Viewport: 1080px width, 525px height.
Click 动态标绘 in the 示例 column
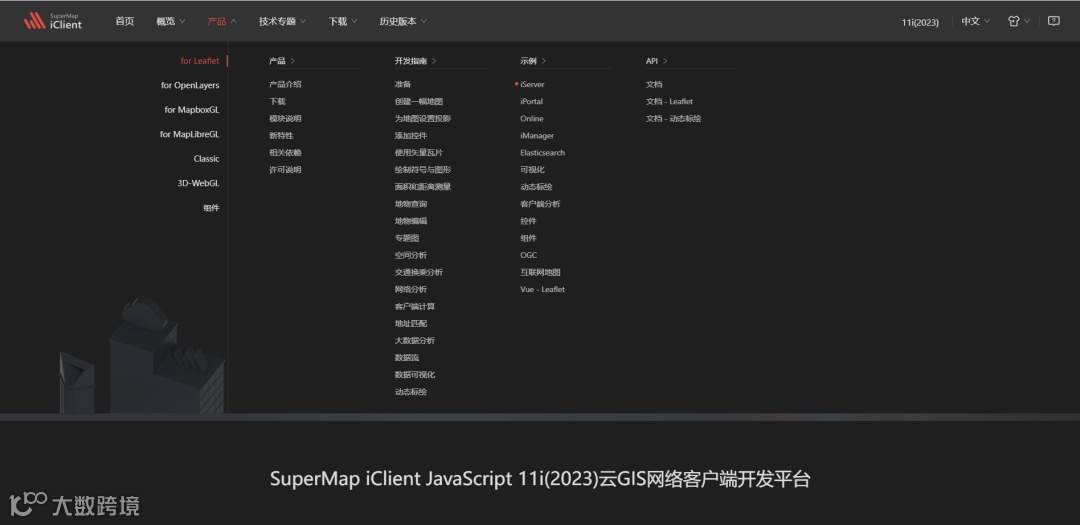tap(537, 187)
